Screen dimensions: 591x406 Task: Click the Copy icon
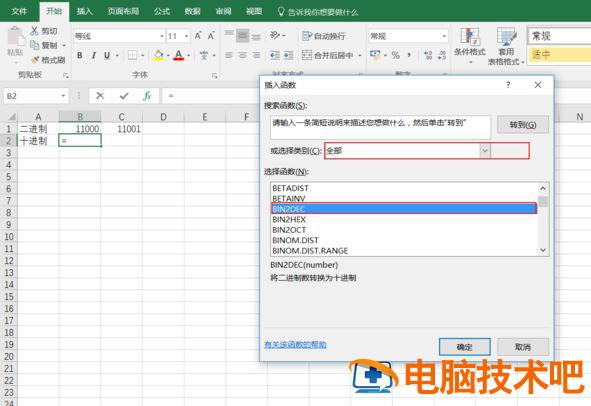[x=34, y=45]
